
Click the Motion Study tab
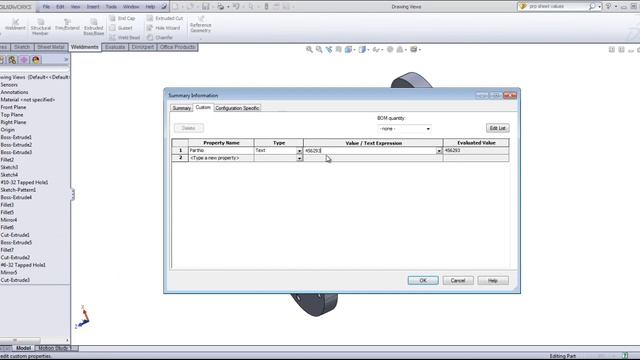coord(53,348)
